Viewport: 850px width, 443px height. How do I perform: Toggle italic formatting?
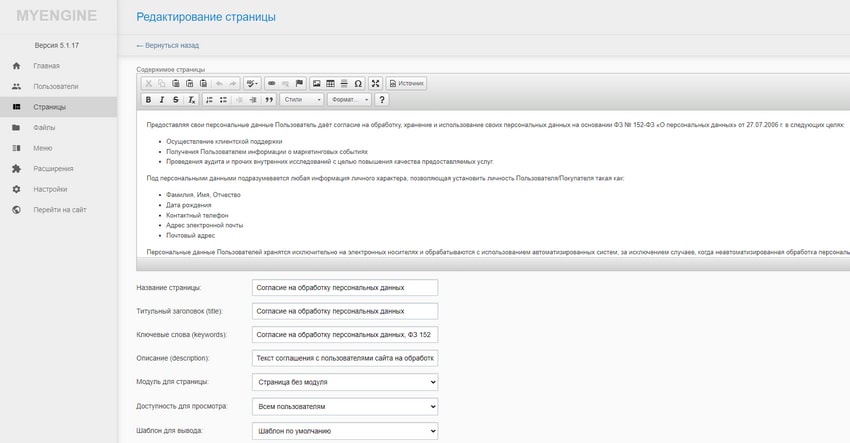(x=162, y=100)
